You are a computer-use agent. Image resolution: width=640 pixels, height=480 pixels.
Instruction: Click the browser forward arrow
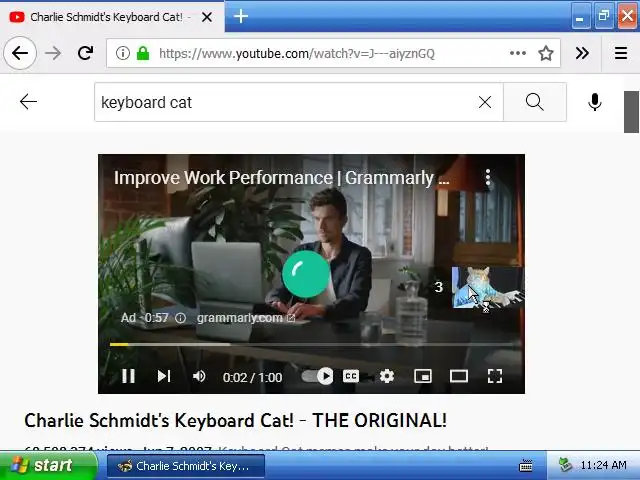click(x=53, y=53)
